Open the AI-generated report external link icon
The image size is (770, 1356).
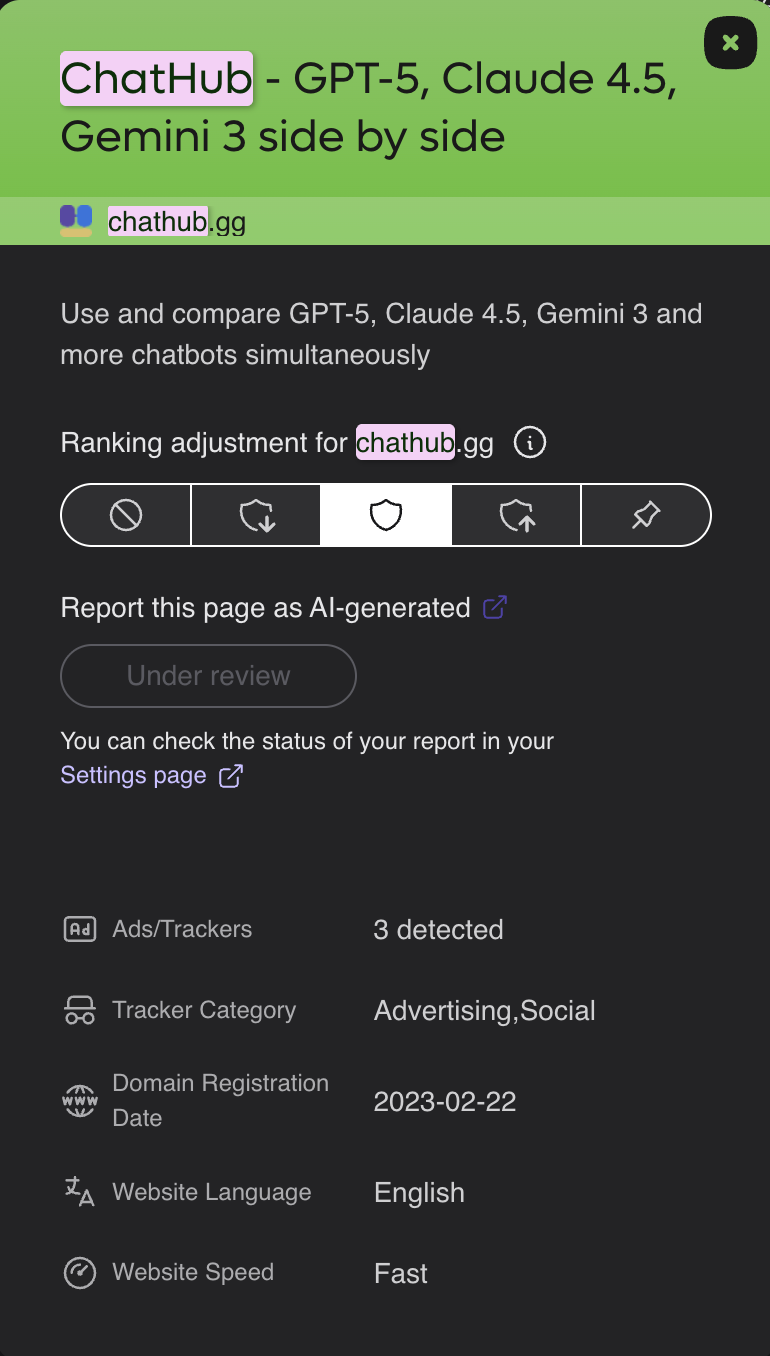tap(495, 607)
